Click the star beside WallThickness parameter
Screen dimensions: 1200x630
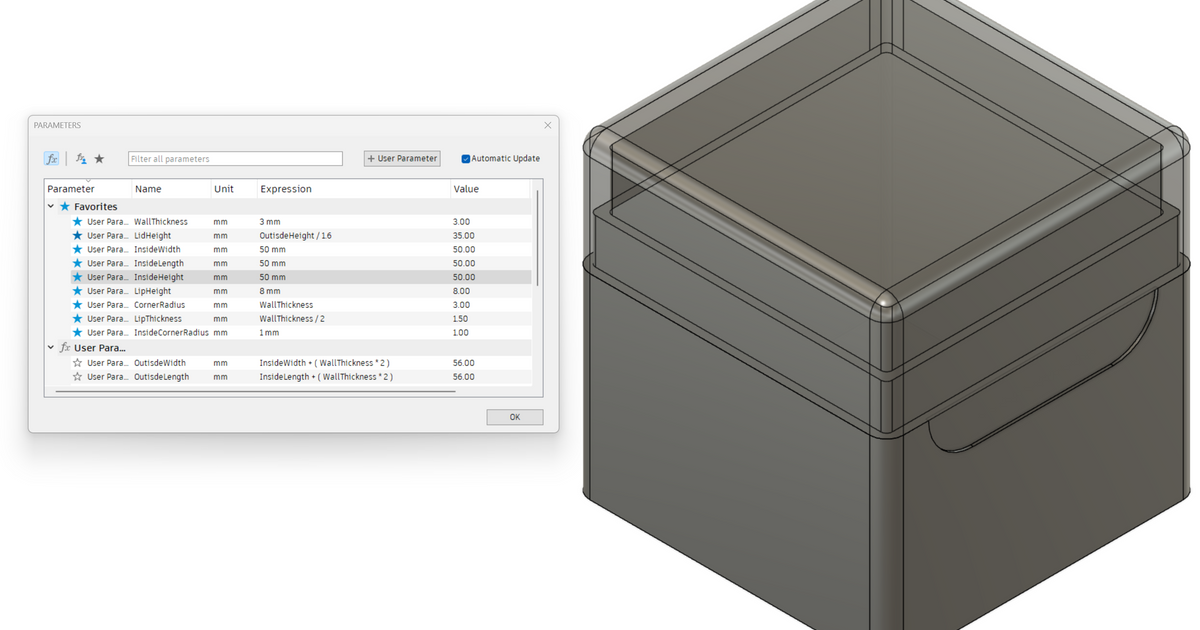tap(77, 221)
